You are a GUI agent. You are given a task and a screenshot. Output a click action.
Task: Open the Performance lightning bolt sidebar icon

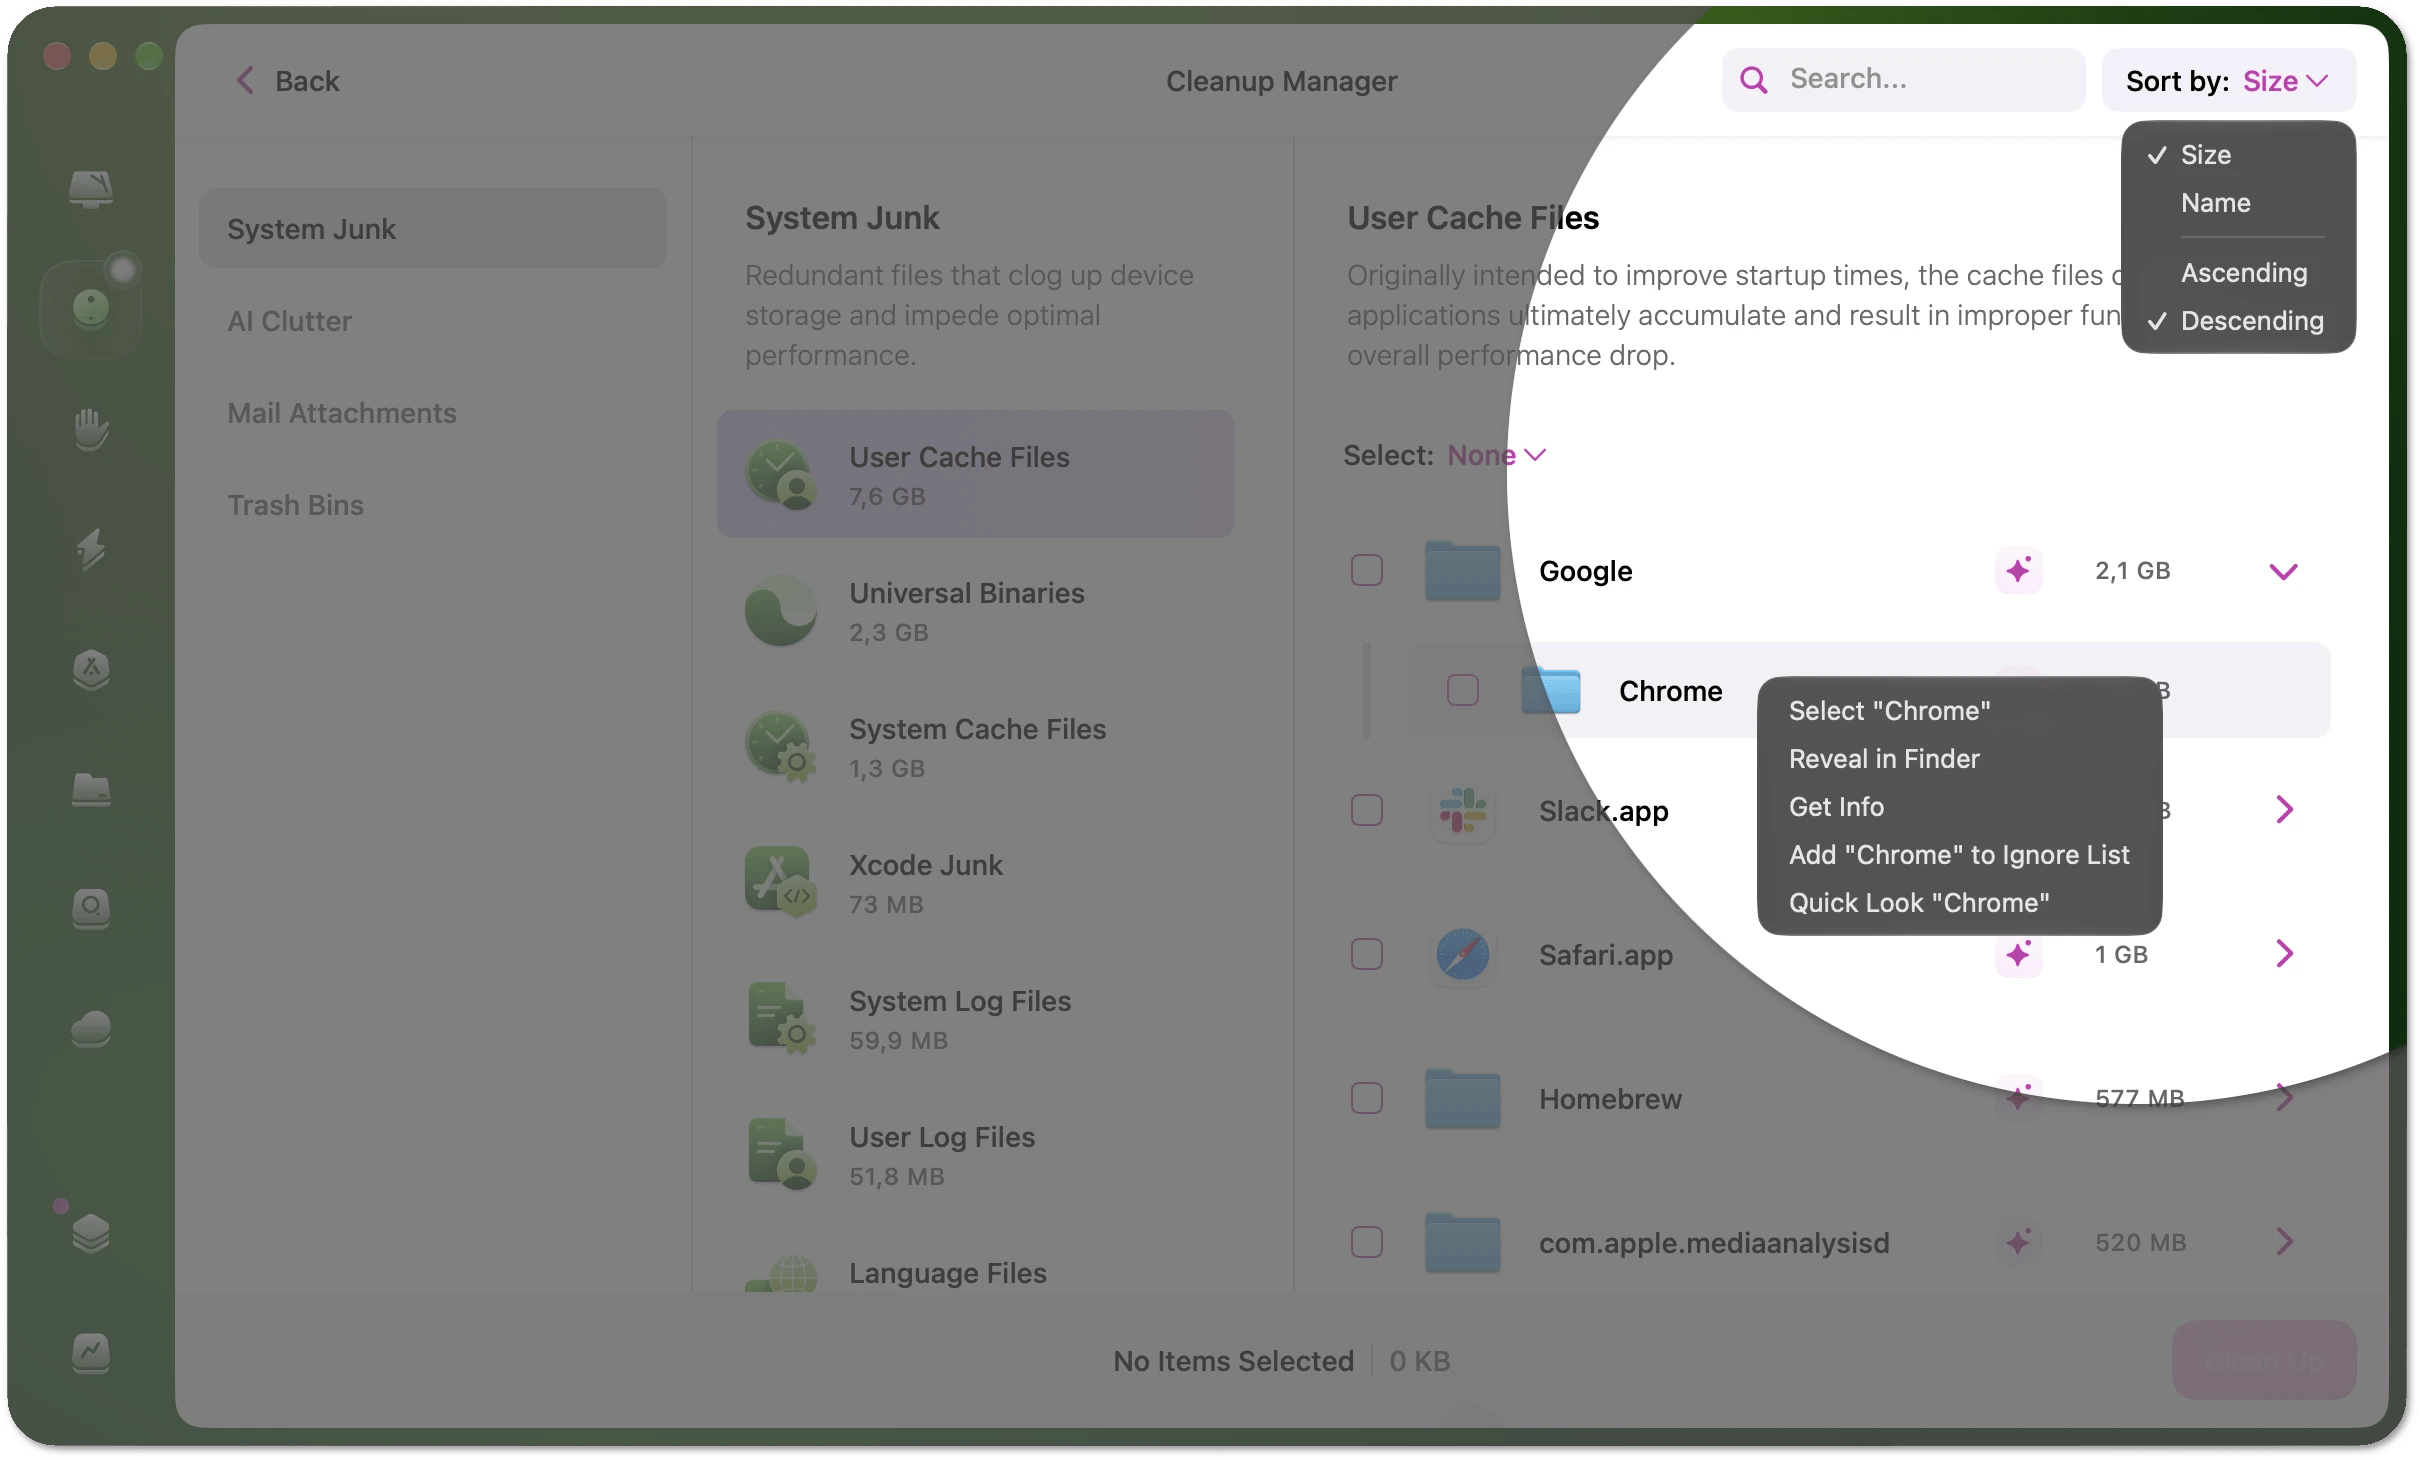coord(91,549)
